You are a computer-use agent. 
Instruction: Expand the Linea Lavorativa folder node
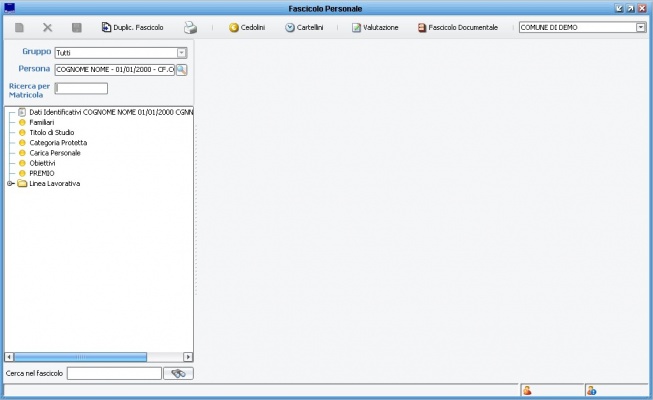click(x=10, y=184)
